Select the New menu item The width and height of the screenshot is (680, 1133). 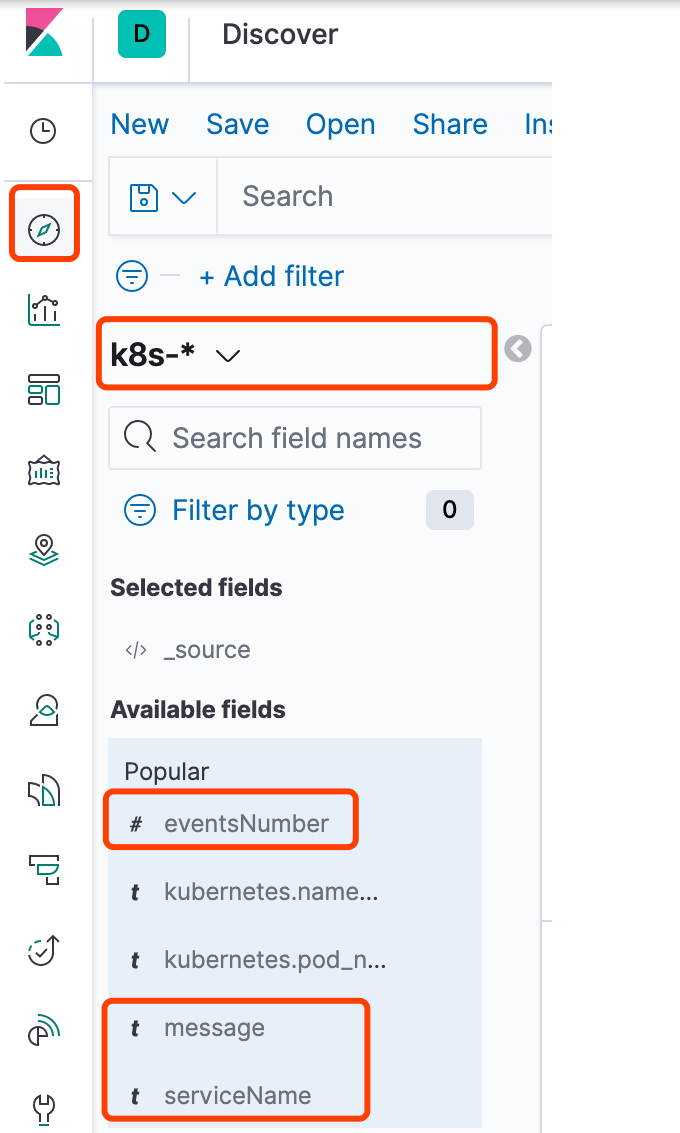coord(139,124)
